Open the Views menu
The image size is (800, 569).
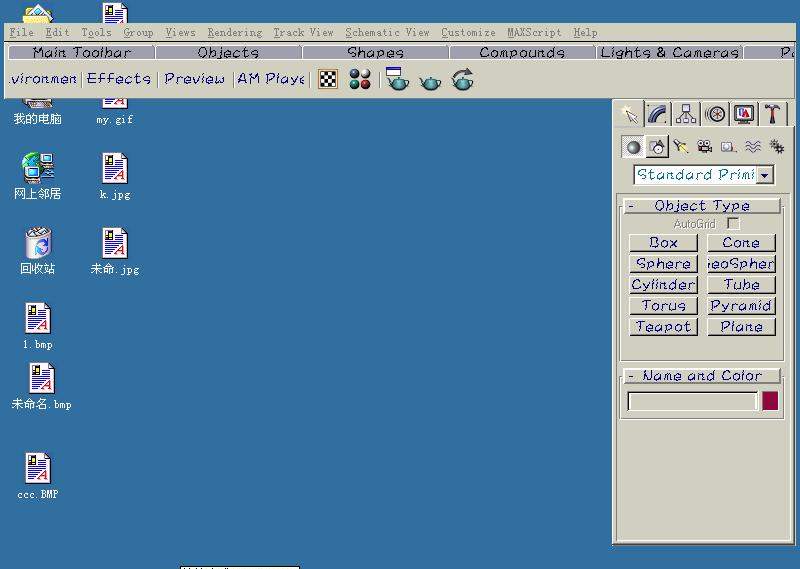point(180,33)
